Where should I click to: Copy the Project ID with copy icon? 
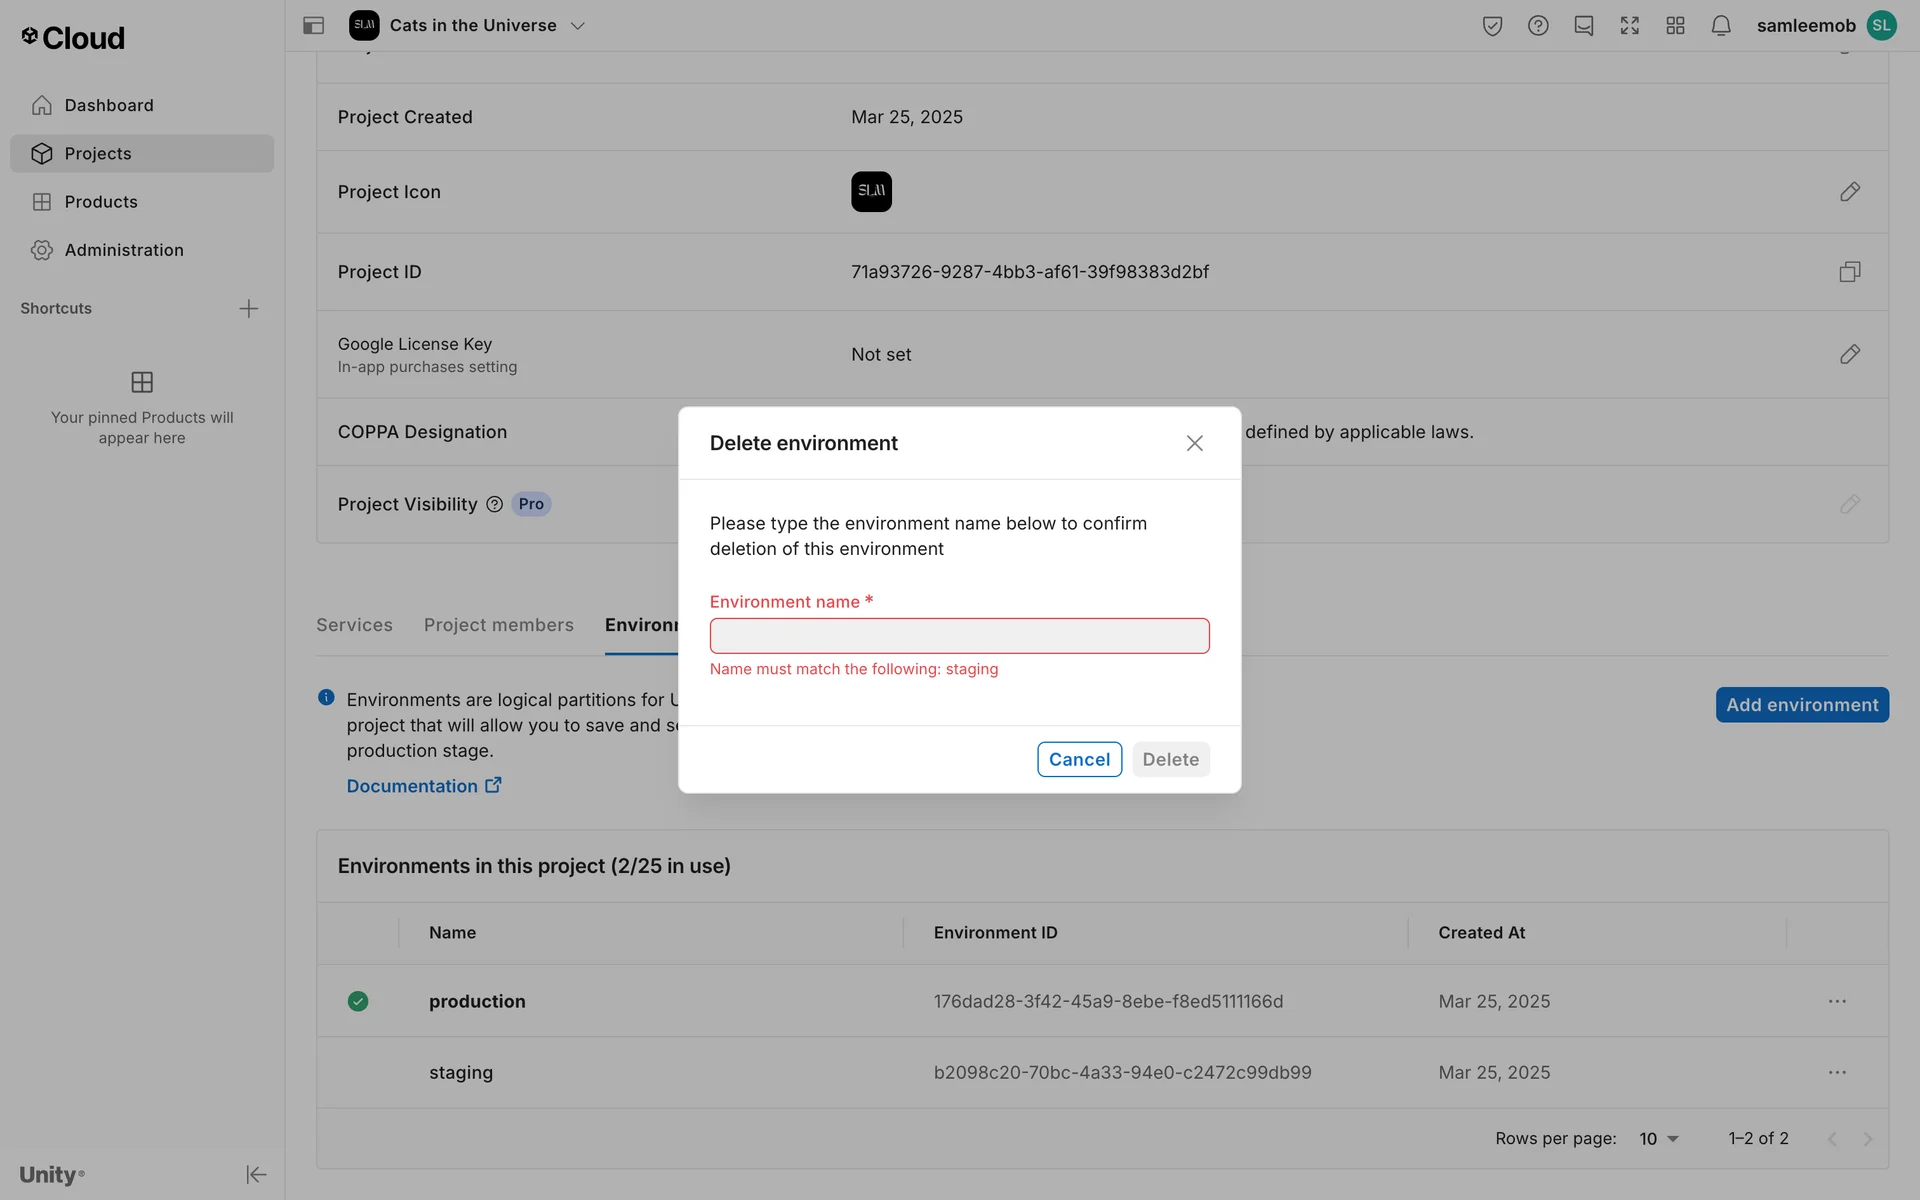point(1849,272)
